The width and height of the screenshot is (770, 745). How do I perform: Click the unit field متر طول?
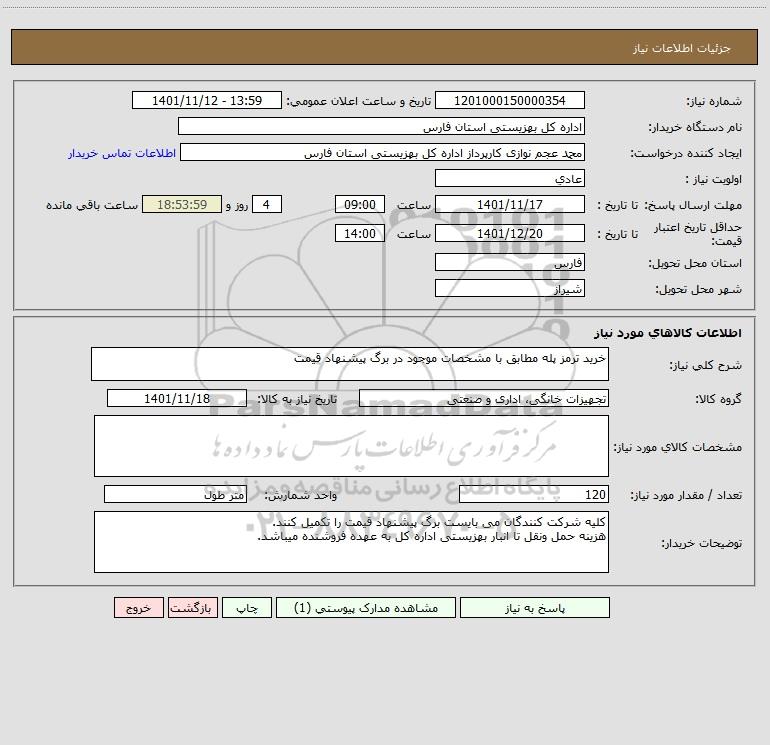pyautogui.click(x=175, y=494)
